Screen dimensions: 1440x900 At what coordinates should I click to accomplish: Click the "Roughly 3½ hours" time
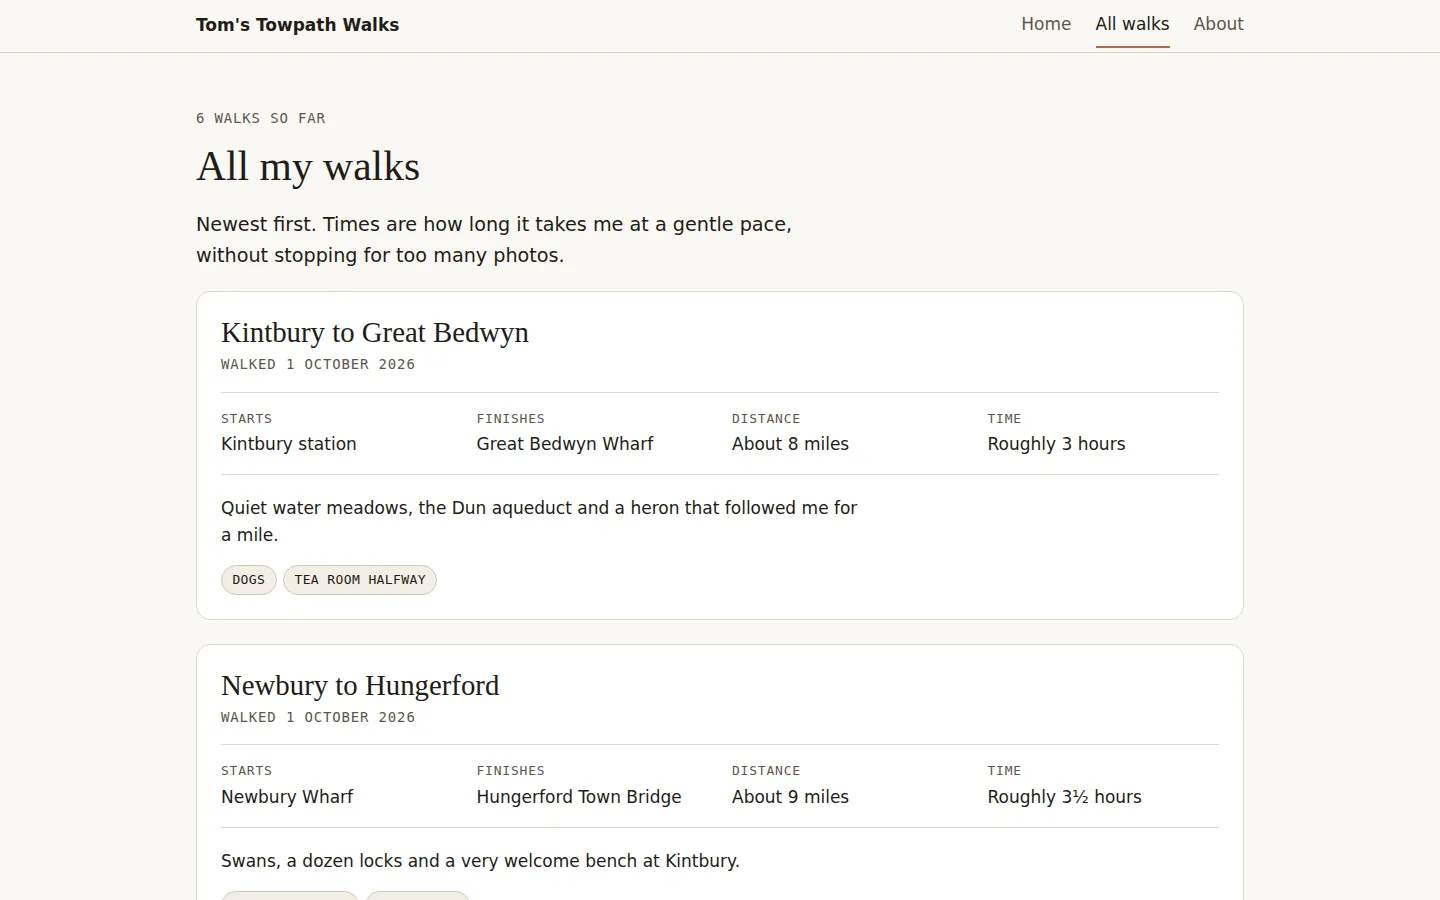(1064, 797)
